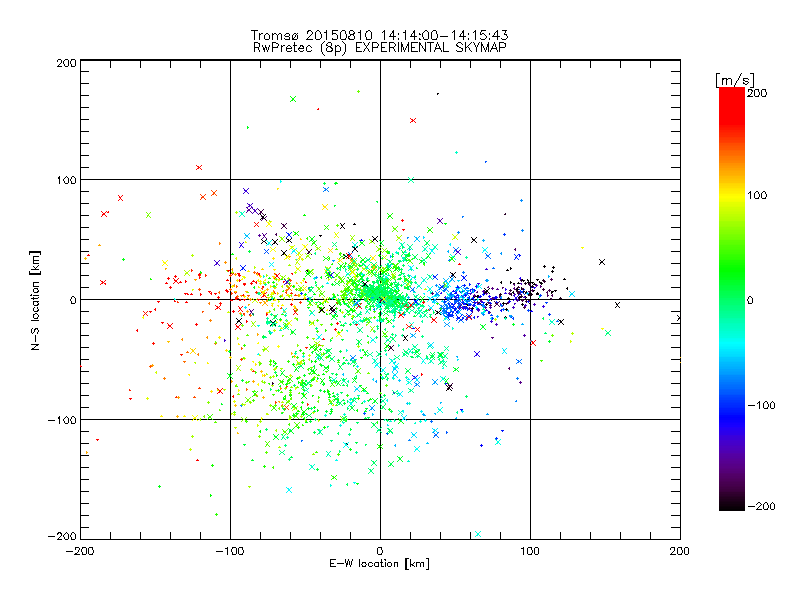The width and height of the screenshot is (800, 600).
Task: Click the N-S axis tick label '200'
Action: point(66,63)
